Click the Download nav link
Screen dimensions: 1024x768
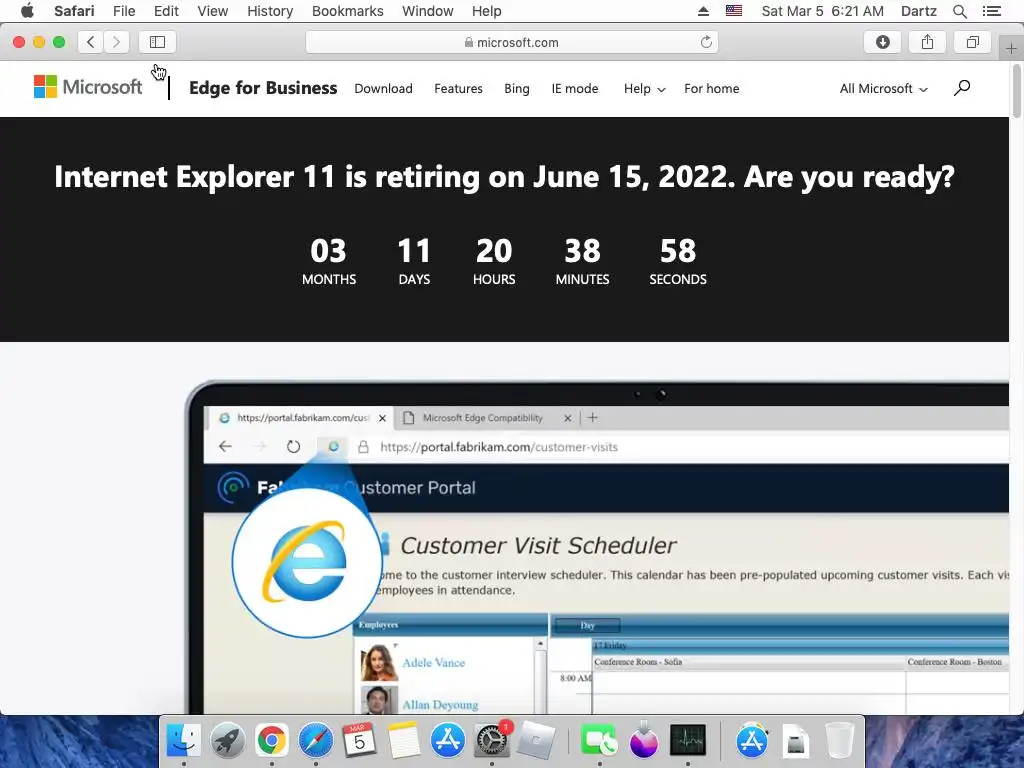click(x=383, y=89)
